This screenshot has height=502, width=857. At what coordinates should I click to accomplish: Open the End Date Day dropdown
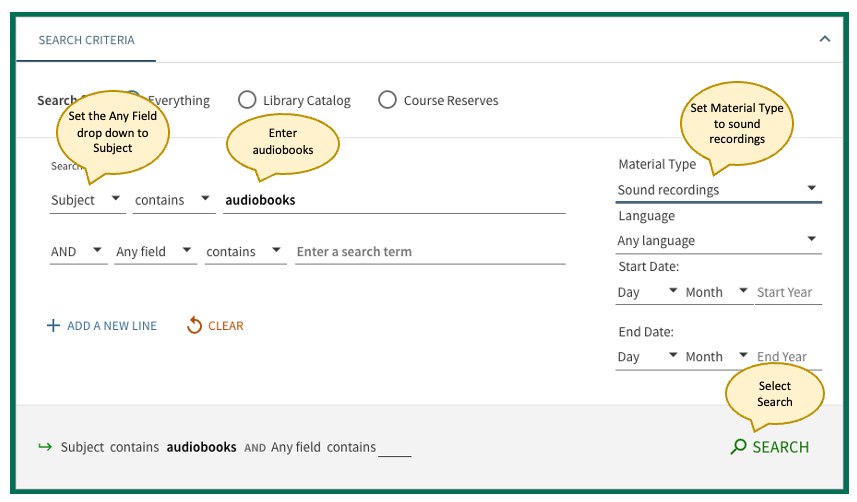tap(646, 357)
